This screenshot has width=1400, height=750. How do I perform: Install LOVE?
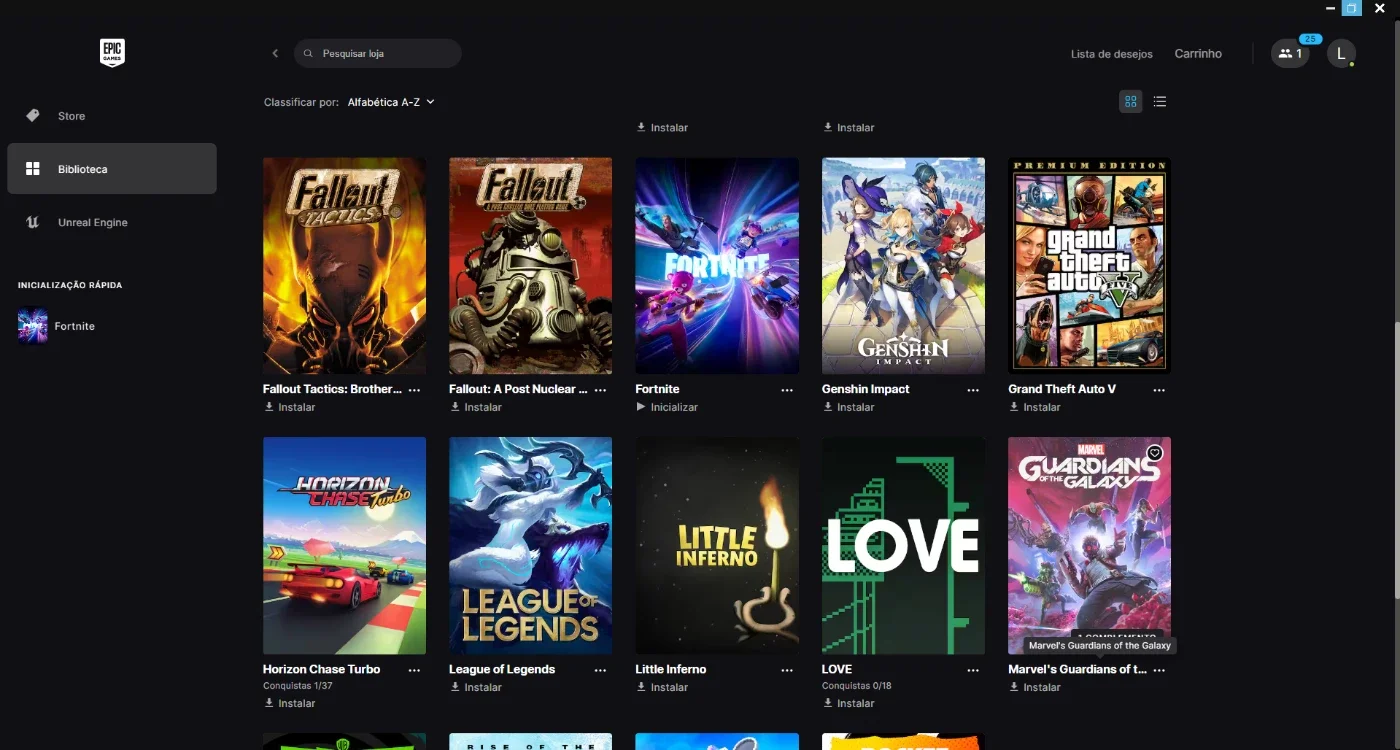(848, 703)
